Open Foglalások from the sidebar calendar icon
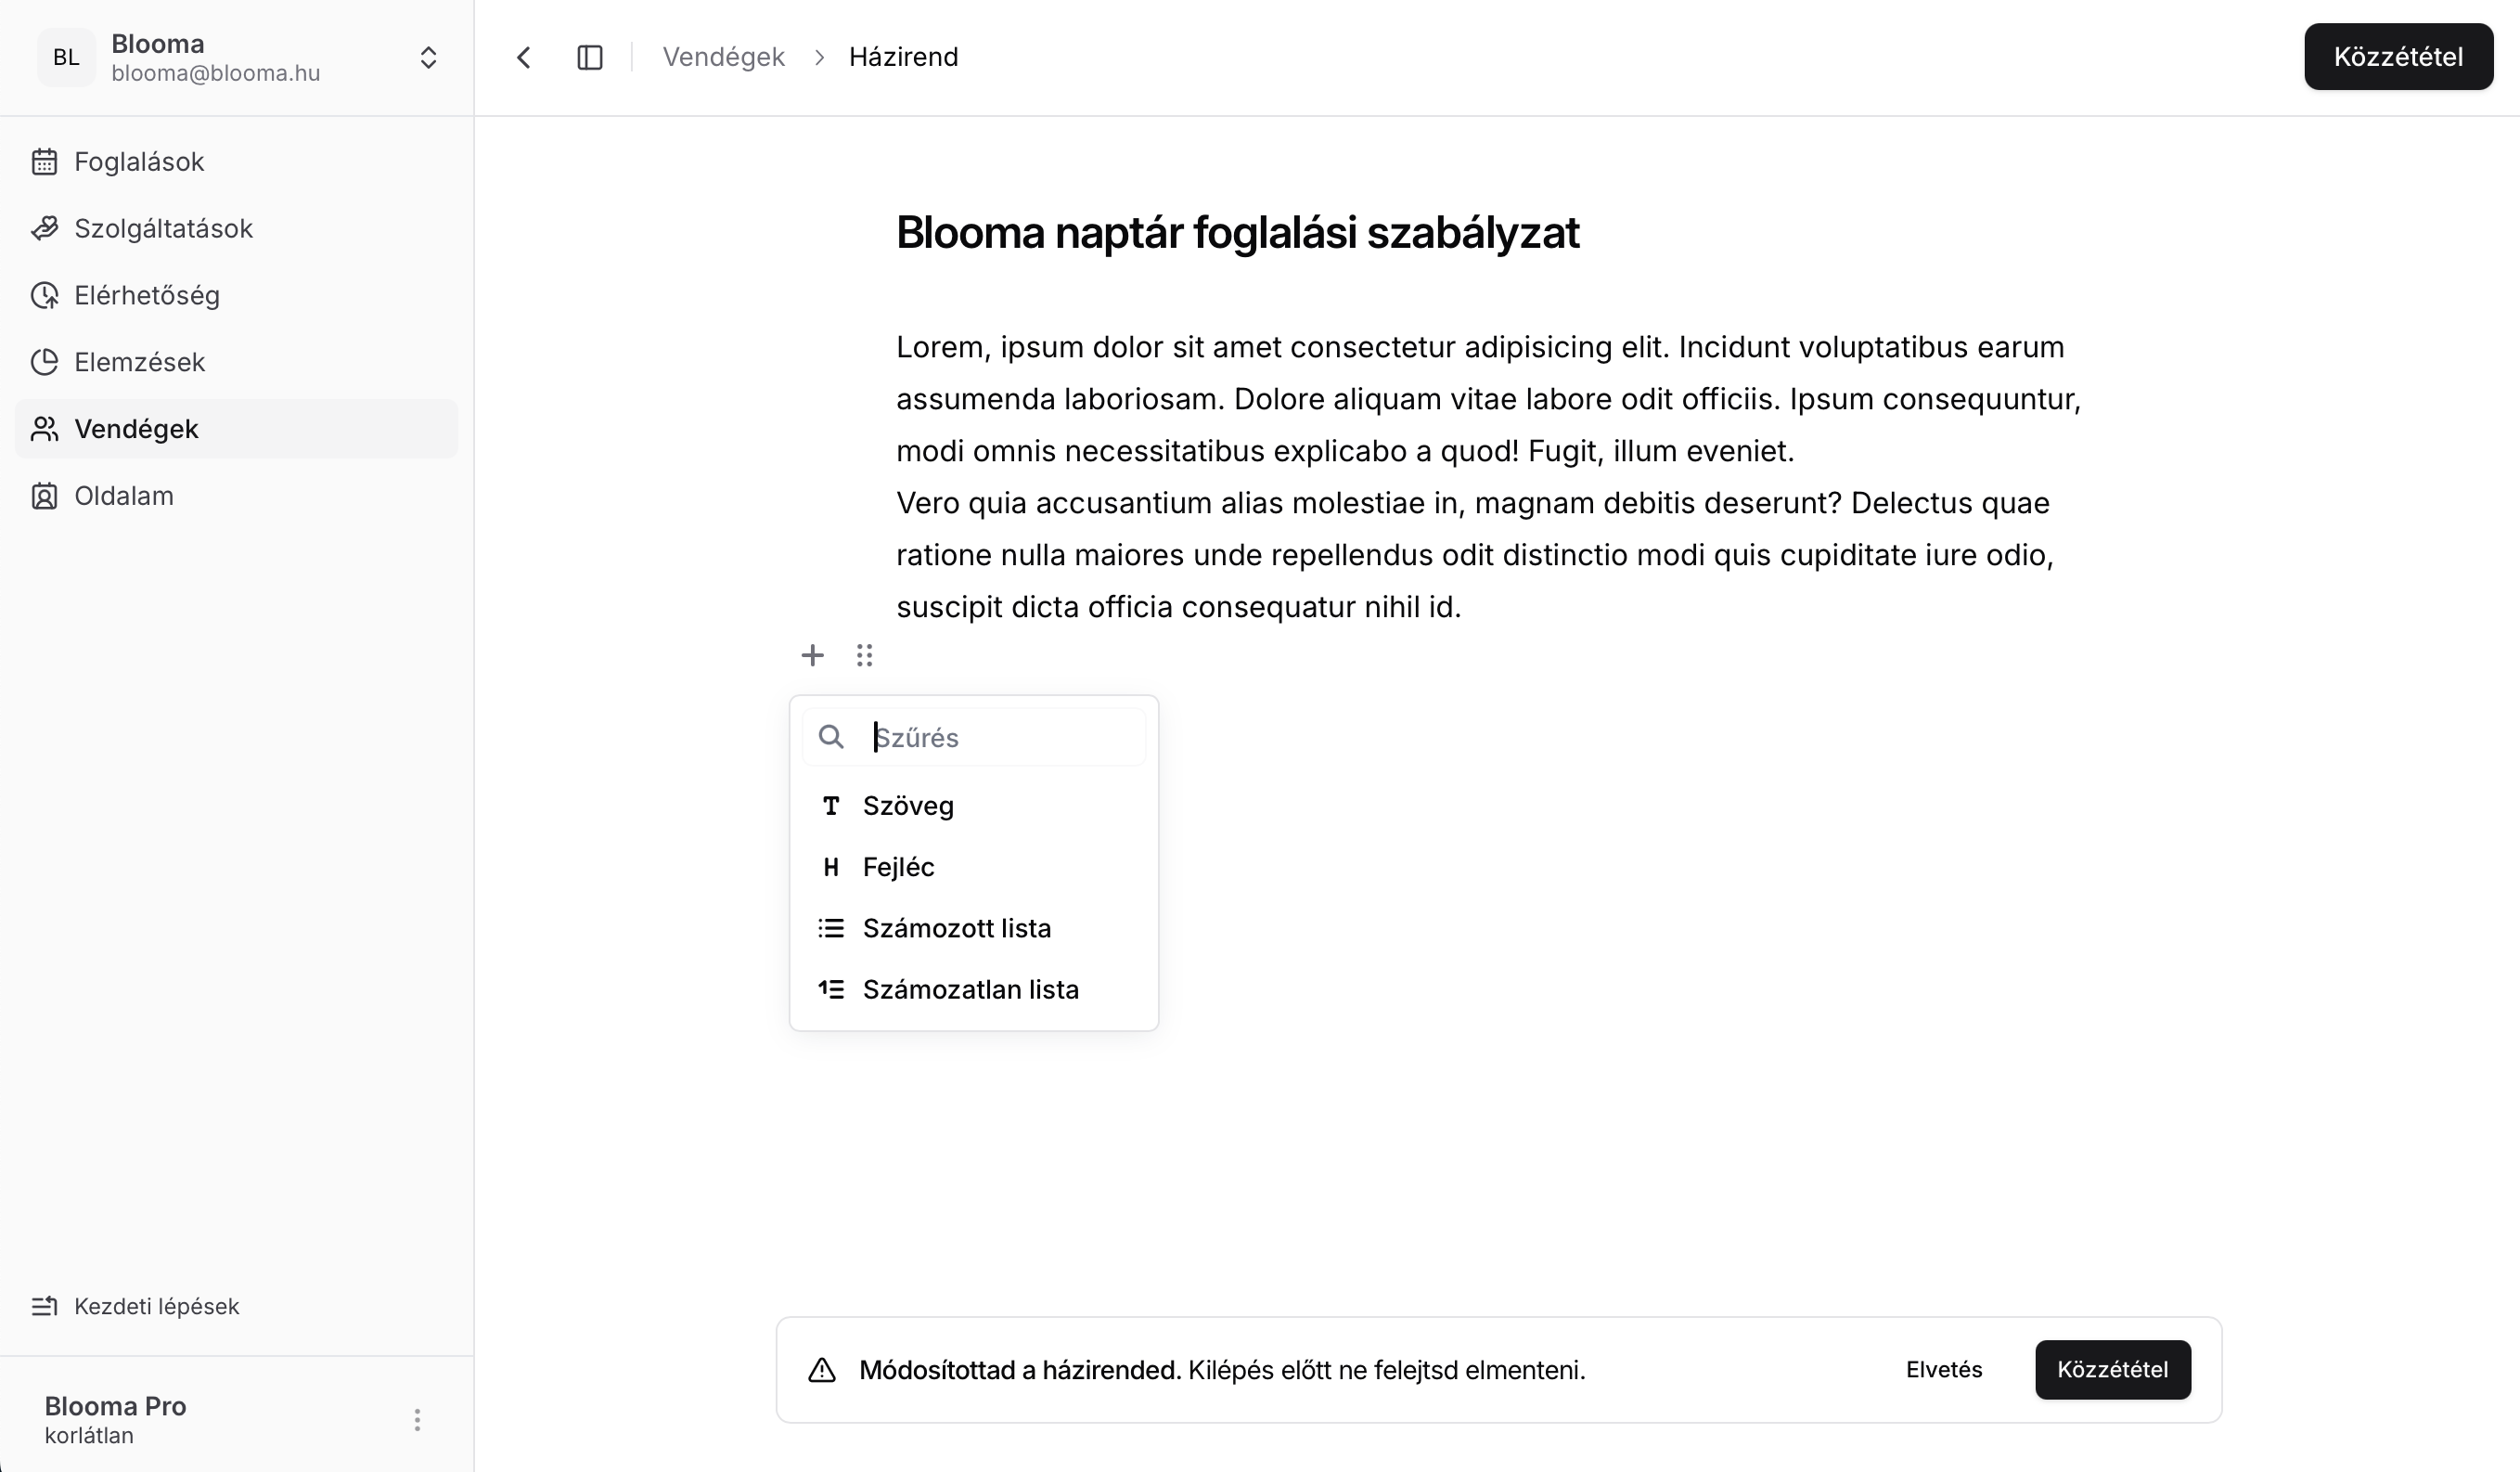This screenshot has width=2520, height=1472. coord(45,161)
